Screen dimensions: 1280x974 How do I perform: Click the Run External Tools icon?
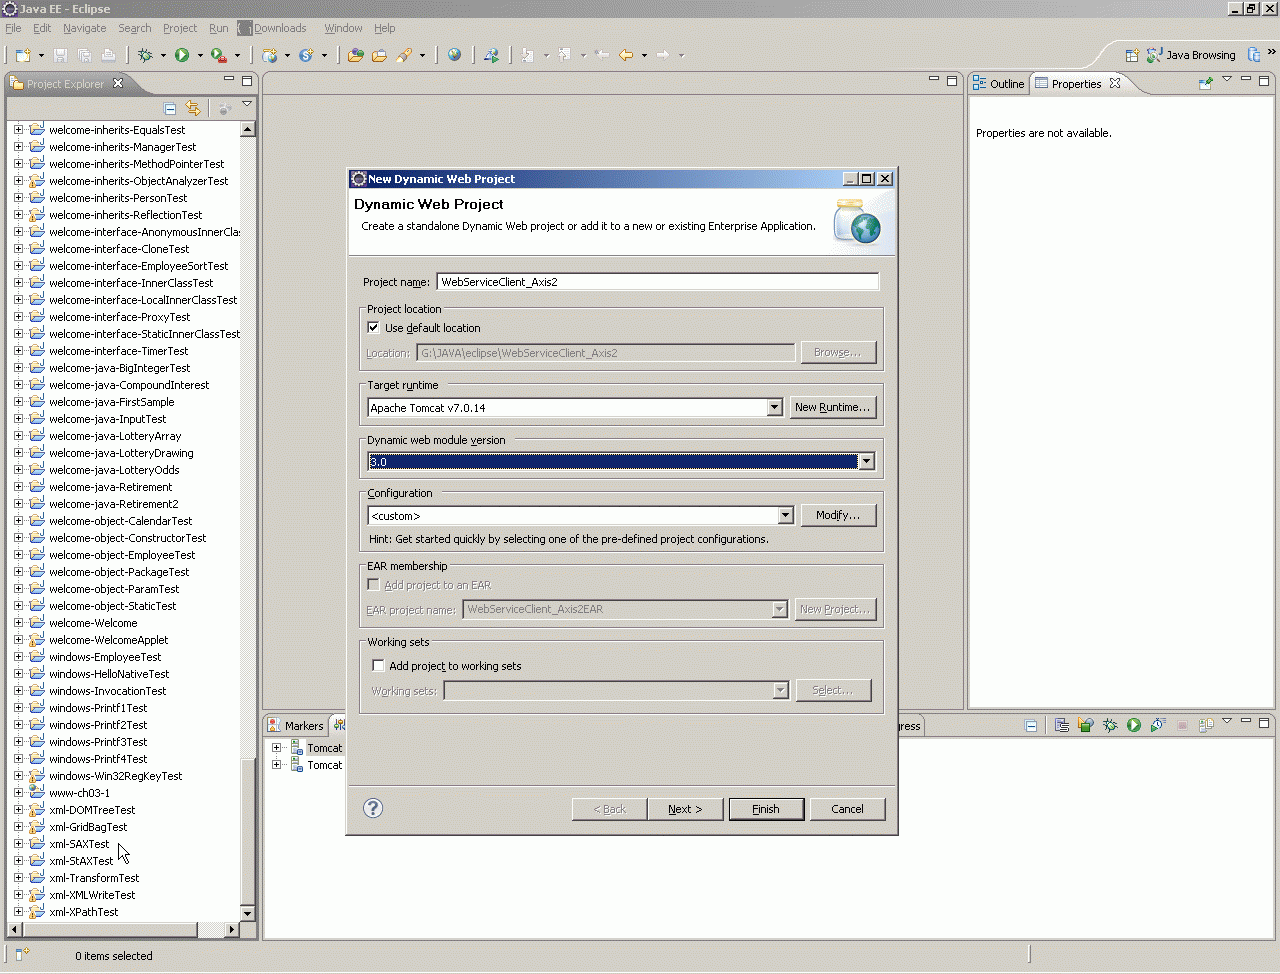(x=218, y=56)
